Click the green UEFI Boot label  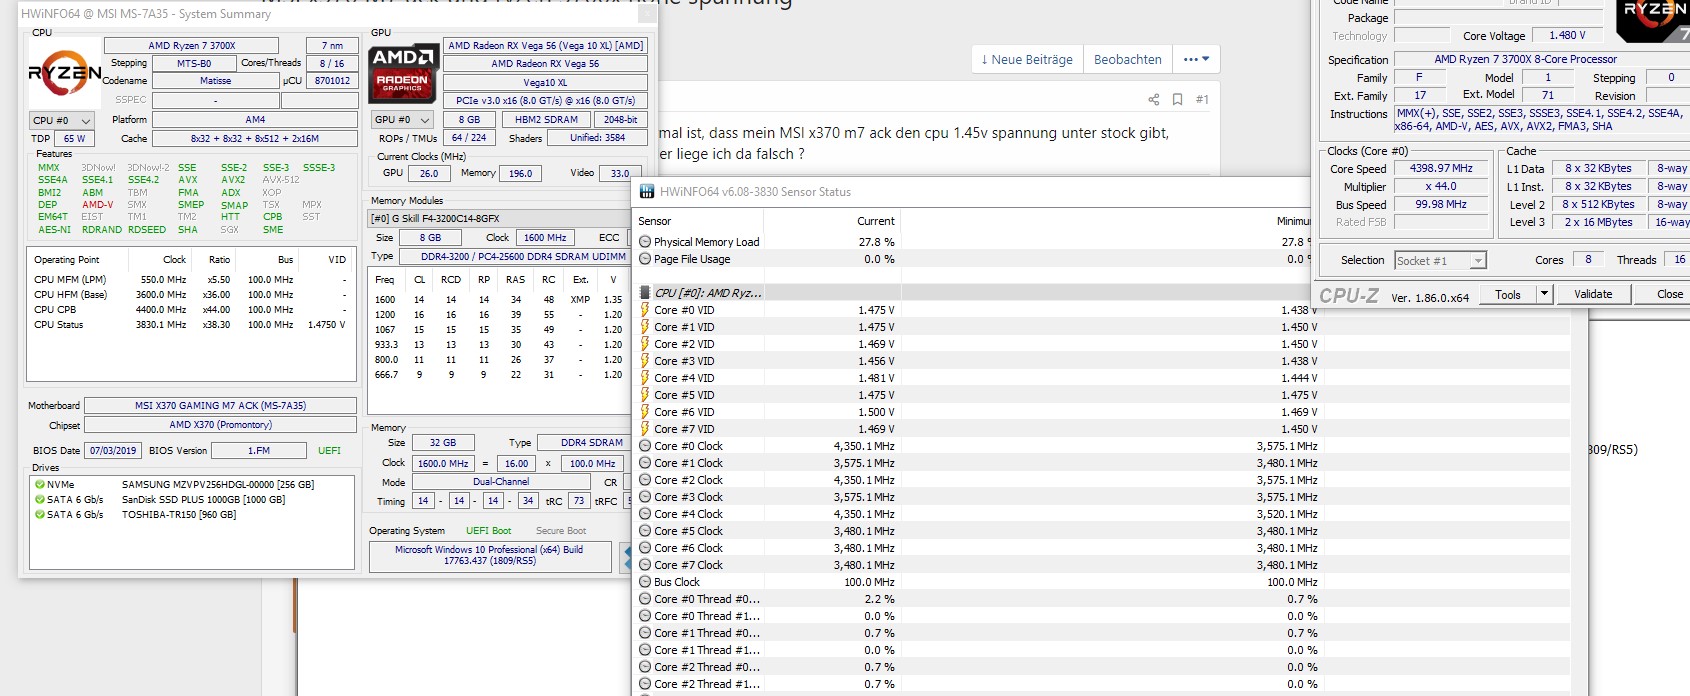pos(488,530)
